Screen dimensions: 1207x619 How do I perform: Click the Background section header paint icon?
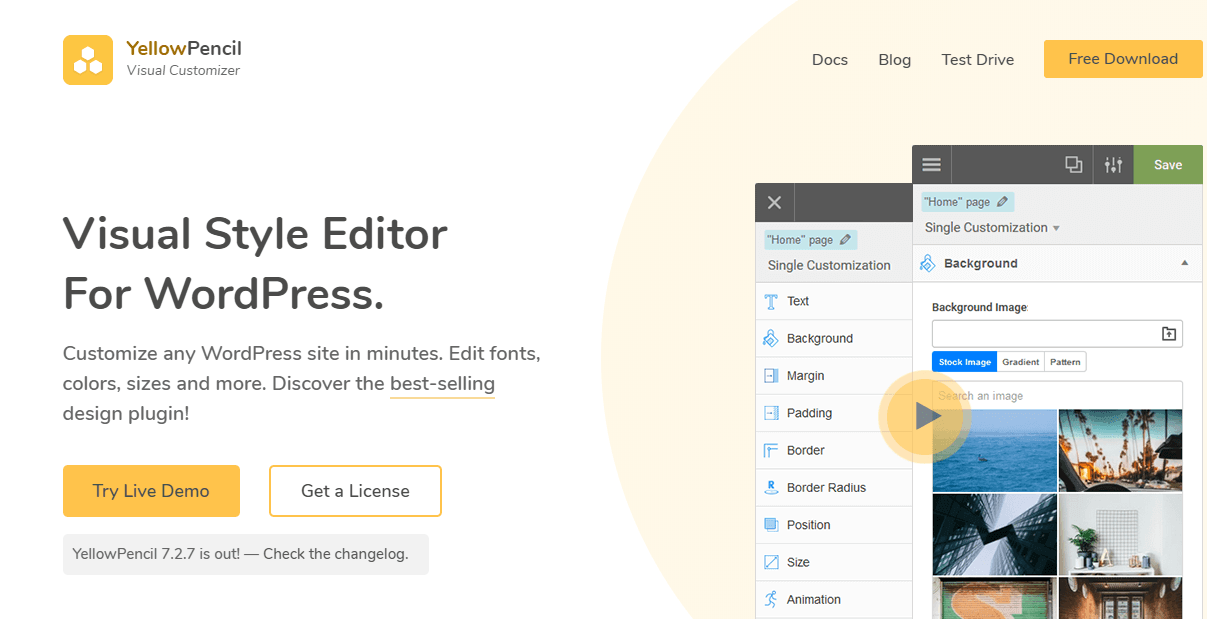(927, 263)
